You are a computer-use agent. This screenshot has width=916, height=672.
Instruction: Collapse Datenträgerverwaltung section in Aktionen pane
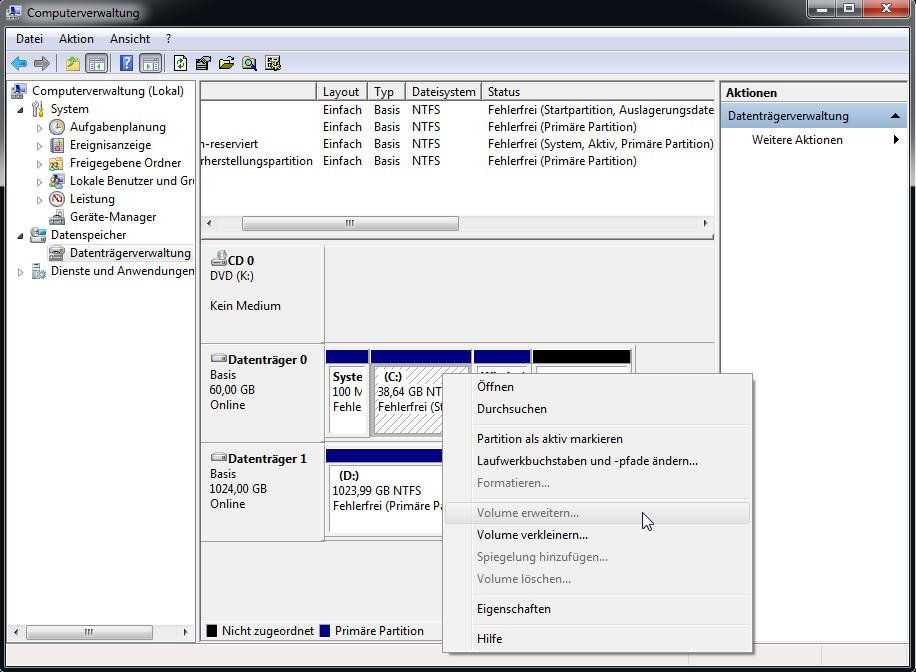pos(895,116)
